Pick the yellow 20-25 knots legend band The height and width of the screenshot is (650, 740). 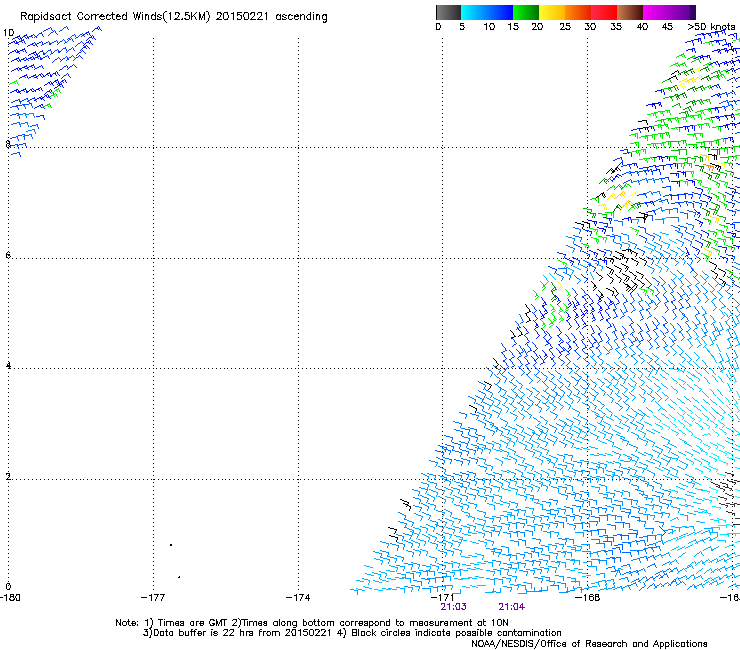tap(552, 12)
